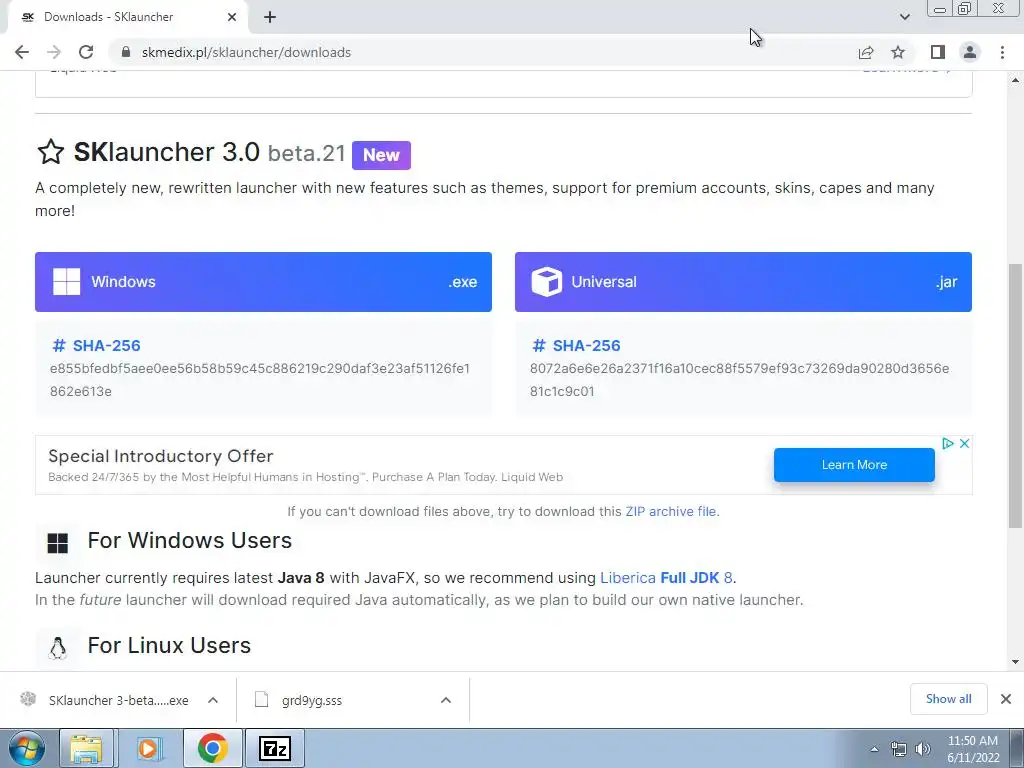The image size is (1024, 768).
Task: Open the taskbar clock and date
Action: pyautogui.click(x=973, y=749)
